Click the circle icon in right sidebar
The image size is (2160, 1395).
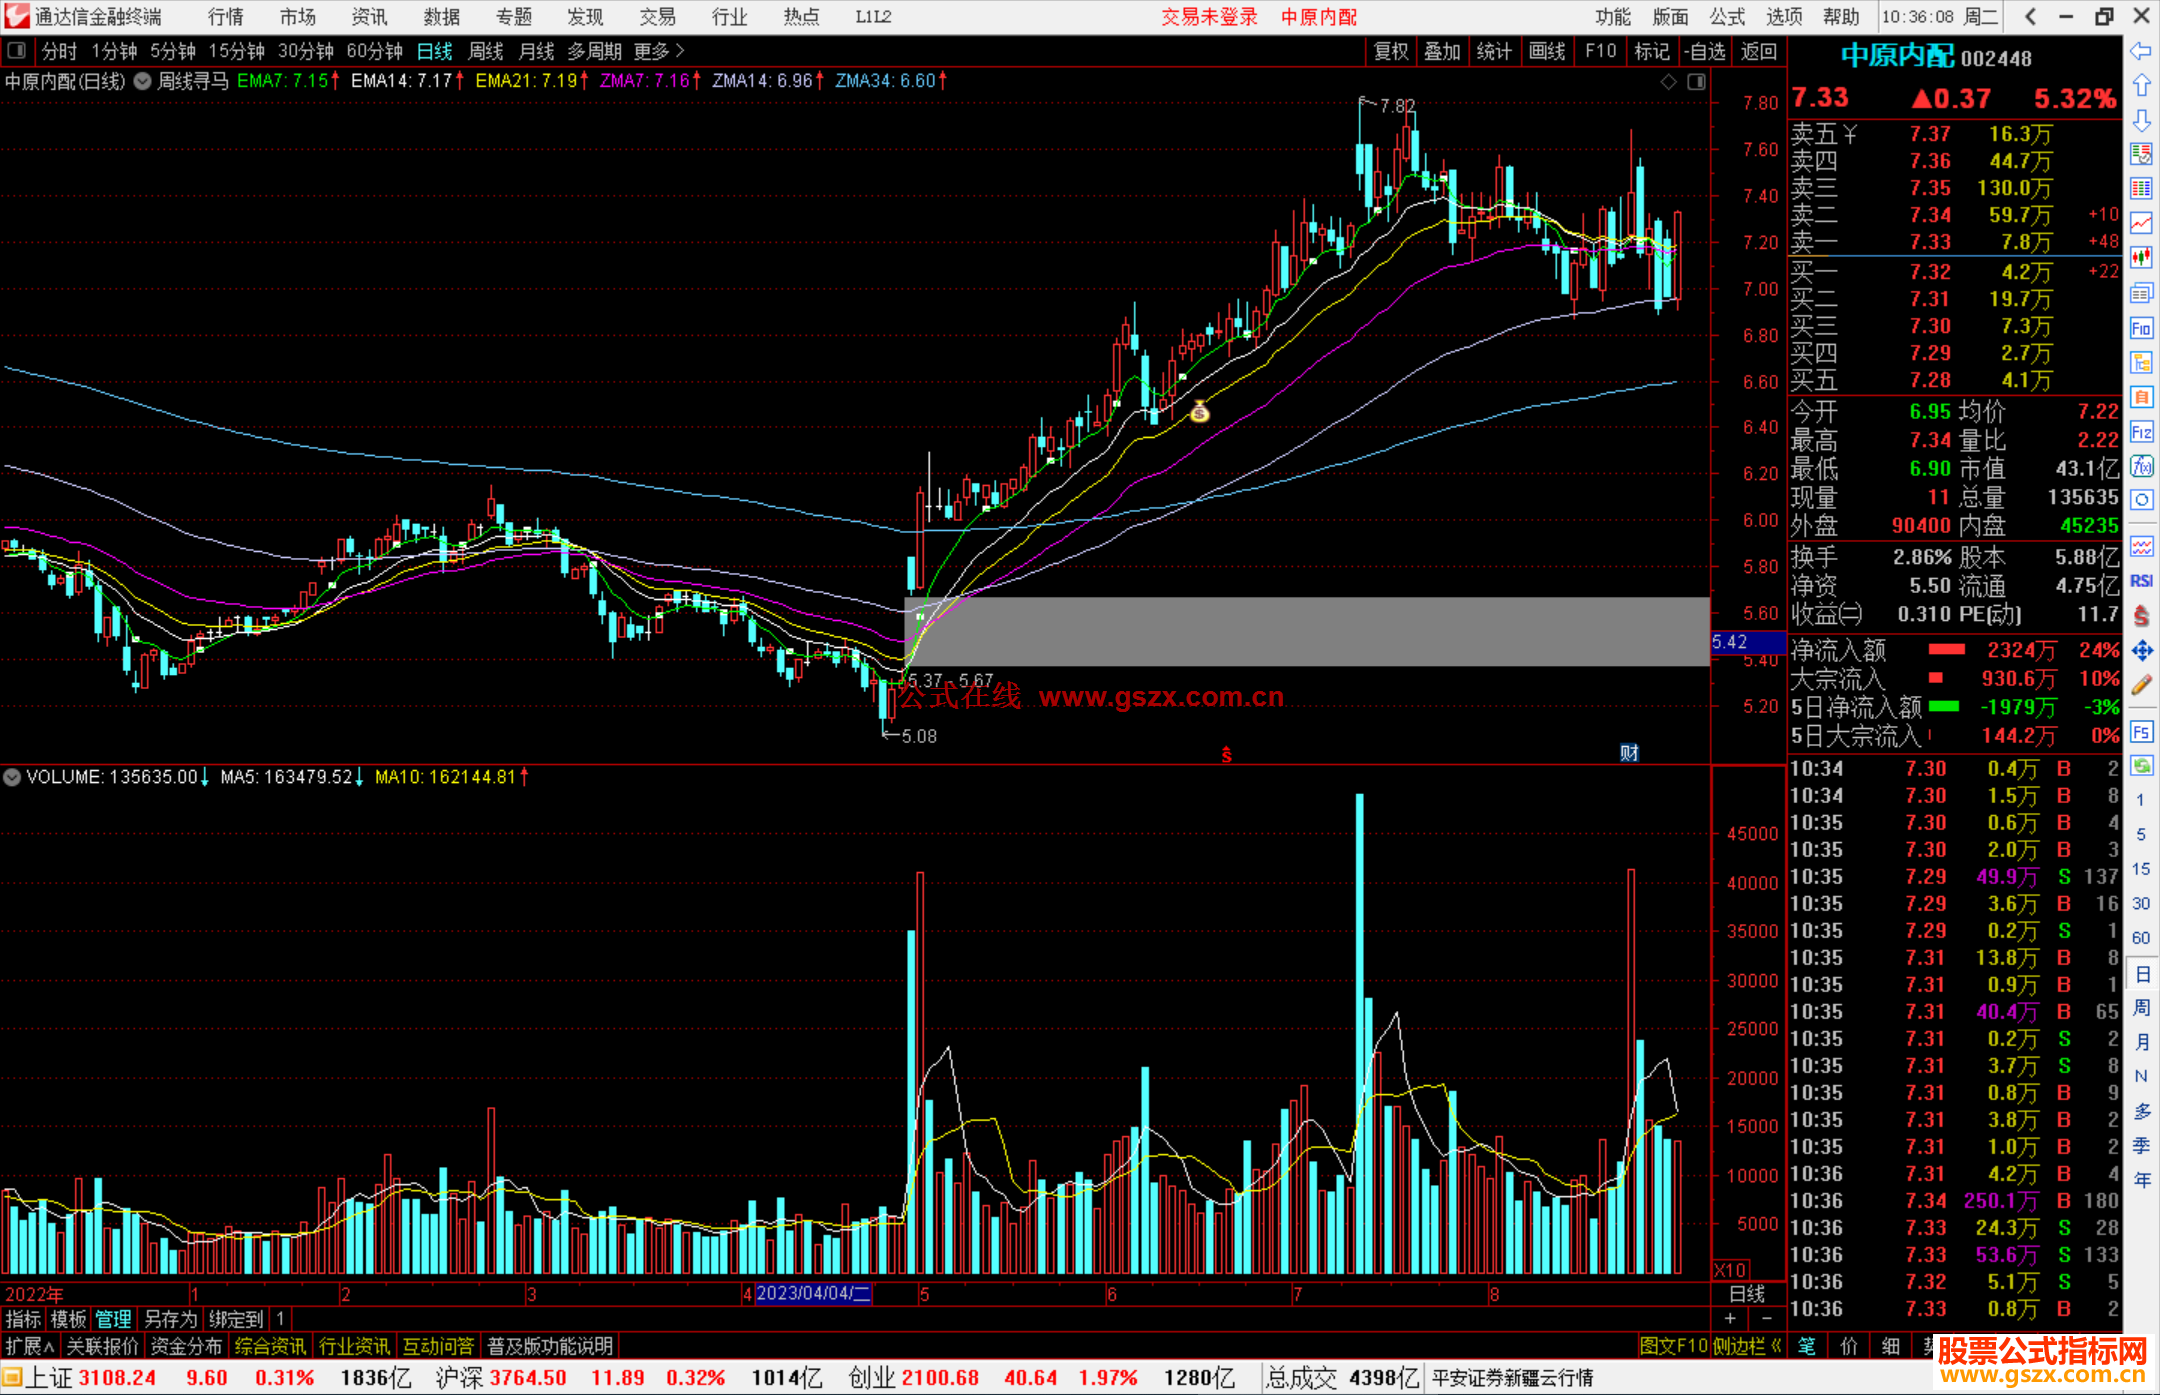coord(2141,500)
